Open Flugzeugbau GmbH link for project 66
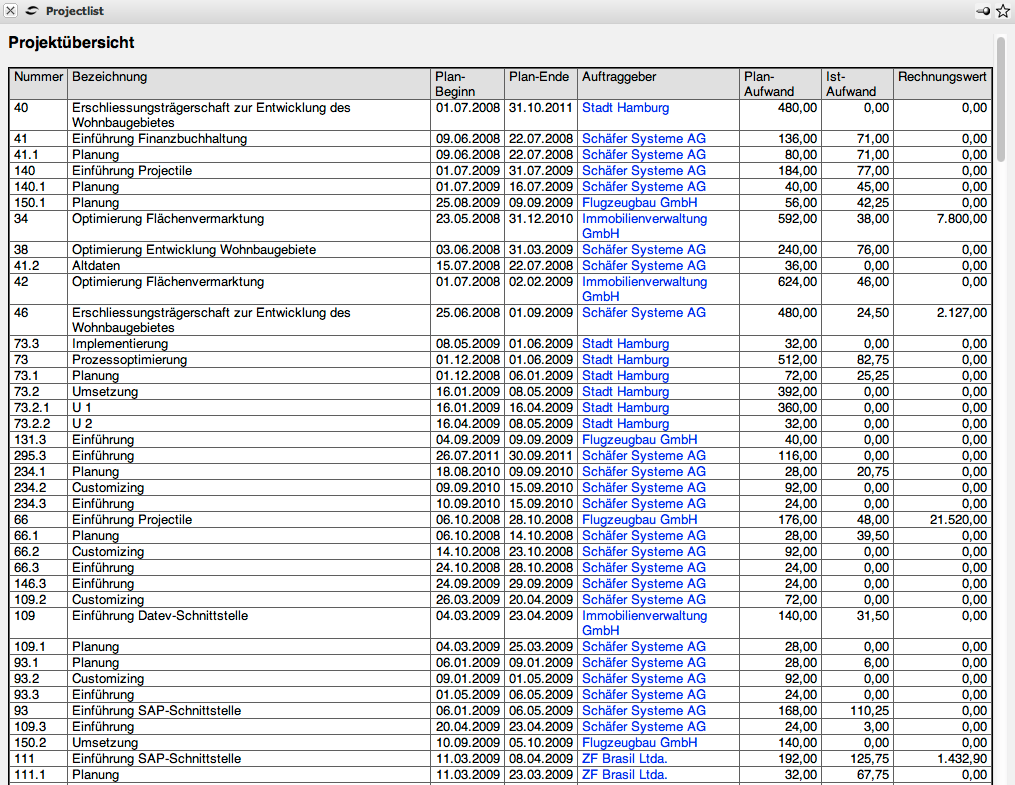Screen dimensions: 1015x785 639,520
